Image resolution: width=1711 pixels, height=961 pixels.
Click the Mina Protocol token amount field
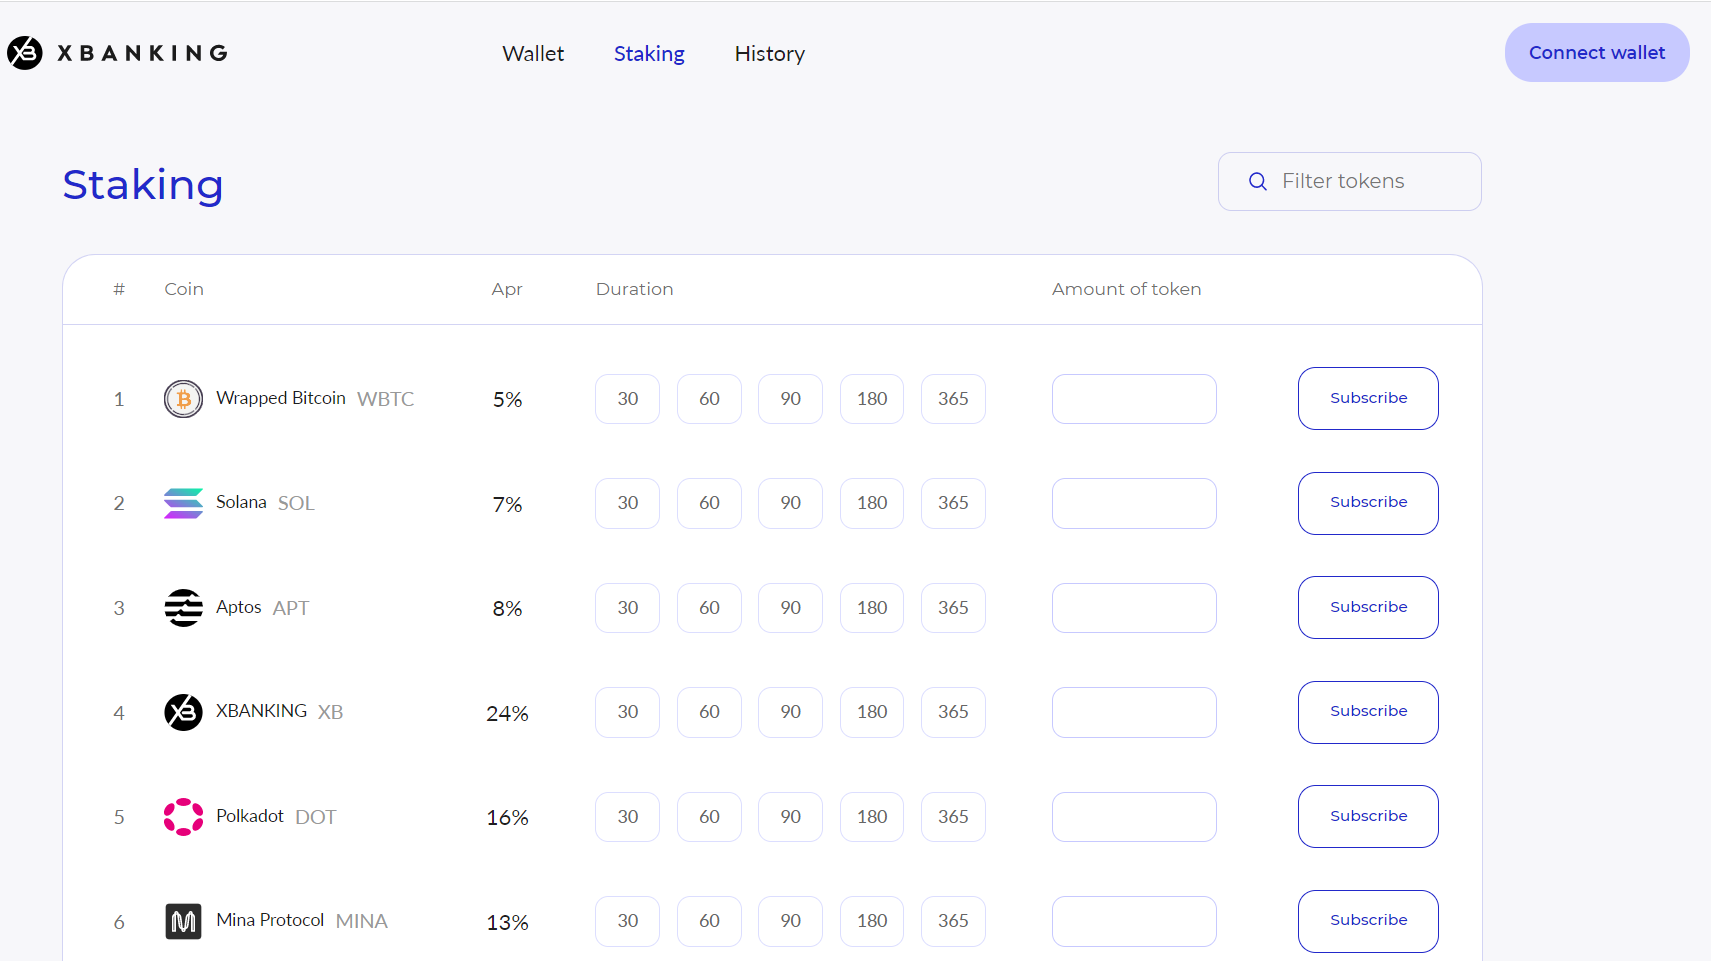click(1134, 921)
